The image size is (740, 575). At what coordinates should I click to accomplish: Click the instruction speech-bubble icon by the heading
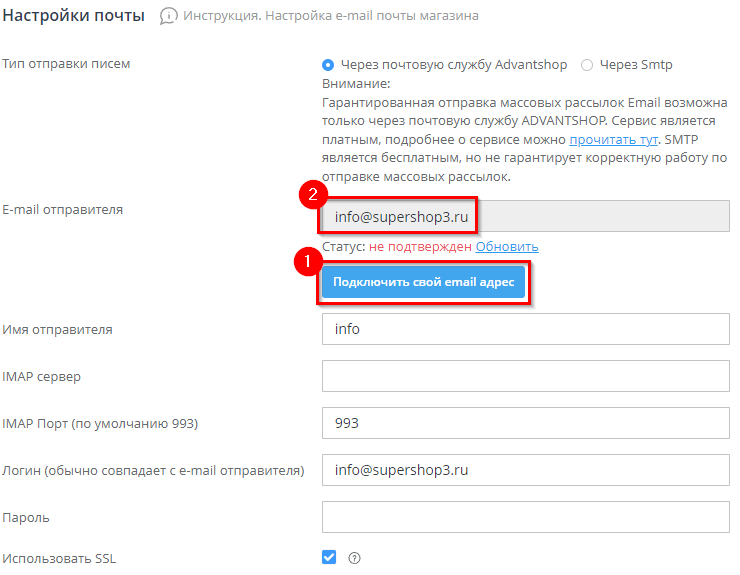pos(169,16)
